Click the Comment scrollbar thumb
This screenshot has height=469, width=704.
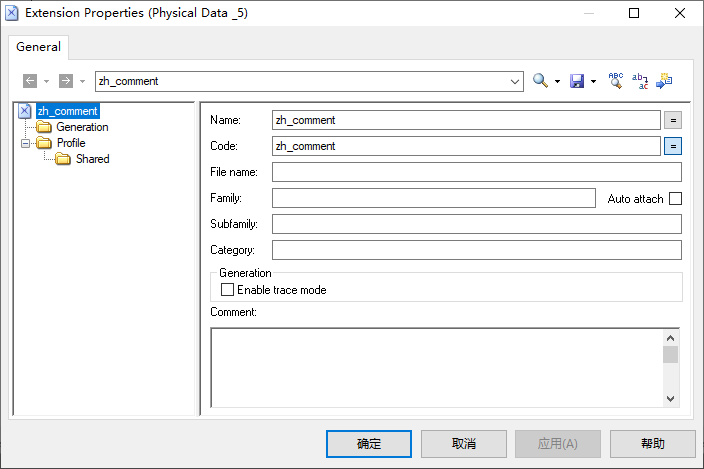[670, 355]
